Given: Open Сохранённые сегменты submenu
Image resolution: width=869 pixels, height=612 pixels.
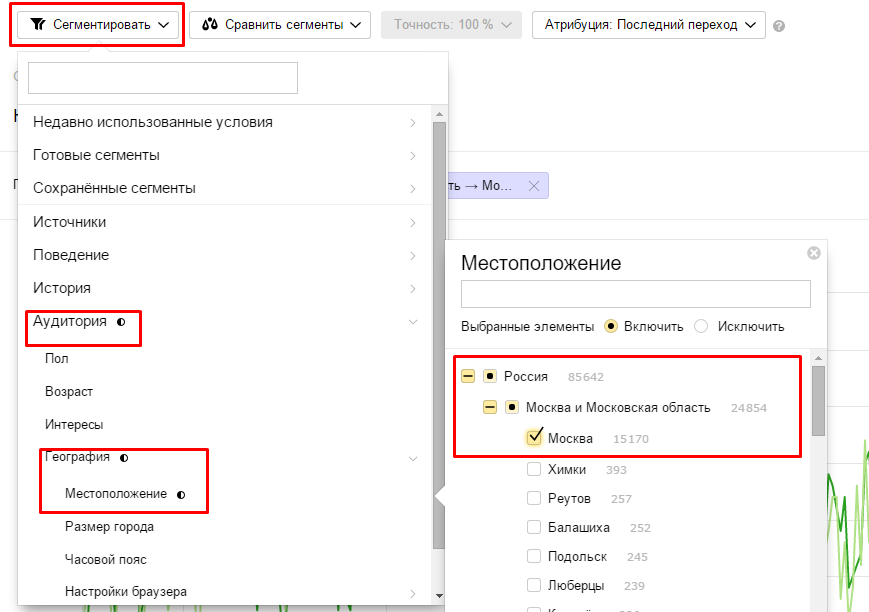Looking at the screenshot, I should pos(224,188).
